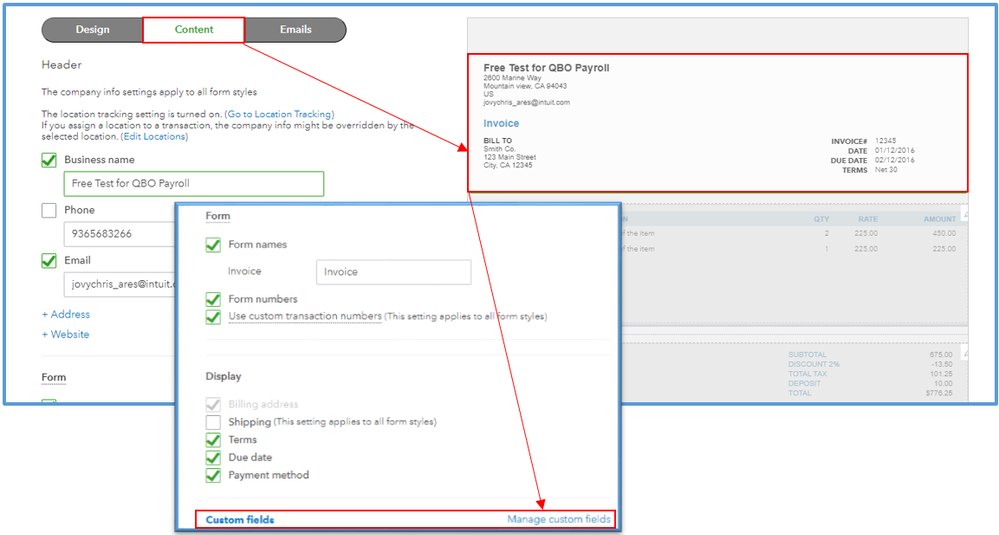Click the preview company name Free Test for QBO Payroll
Viewport: 999px width, 535px height.
(546, 68)
